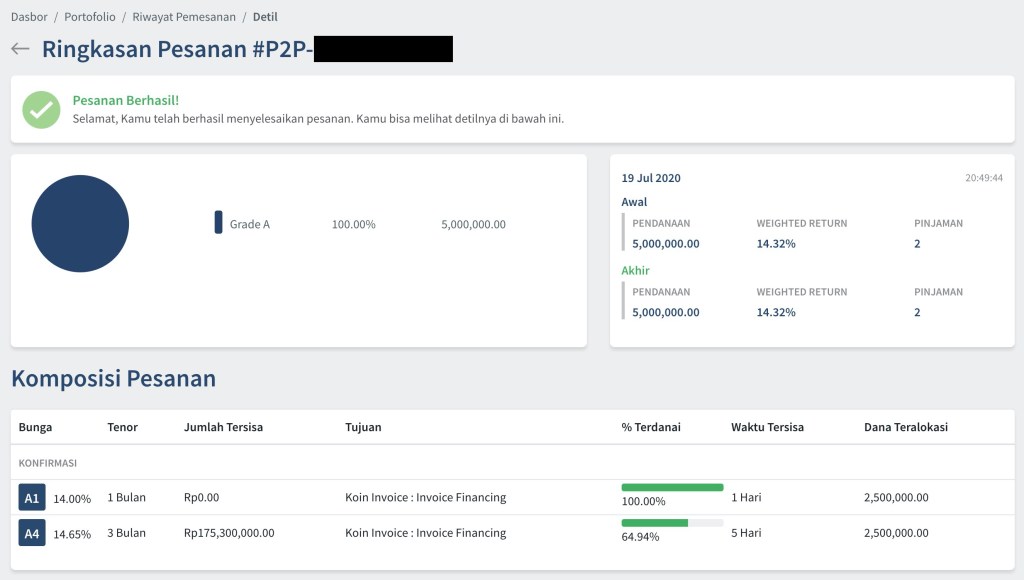Open Dasbor breadcrumb link
This screenshot has width=1024, height=580.
[29, 17]
